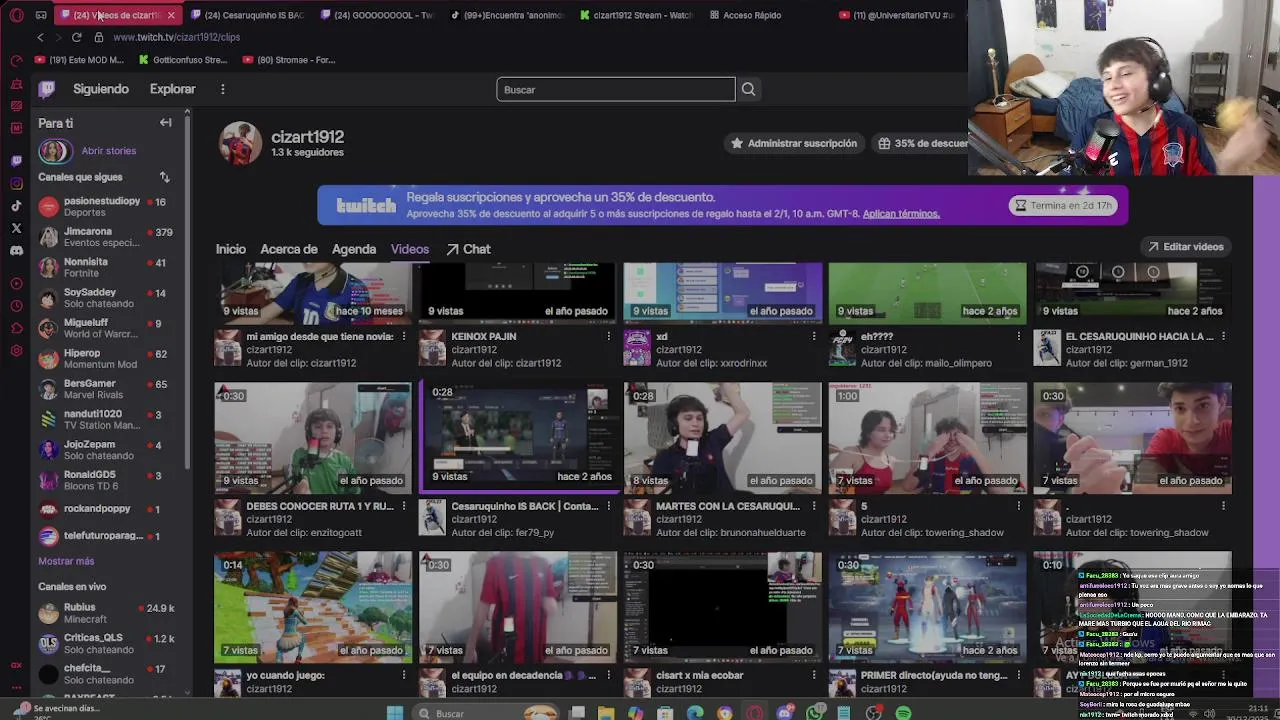The width and height of the screenshot is (1280, 720).
Task: Open the cizart1912 profile avatar
Action: pos(240,143)
